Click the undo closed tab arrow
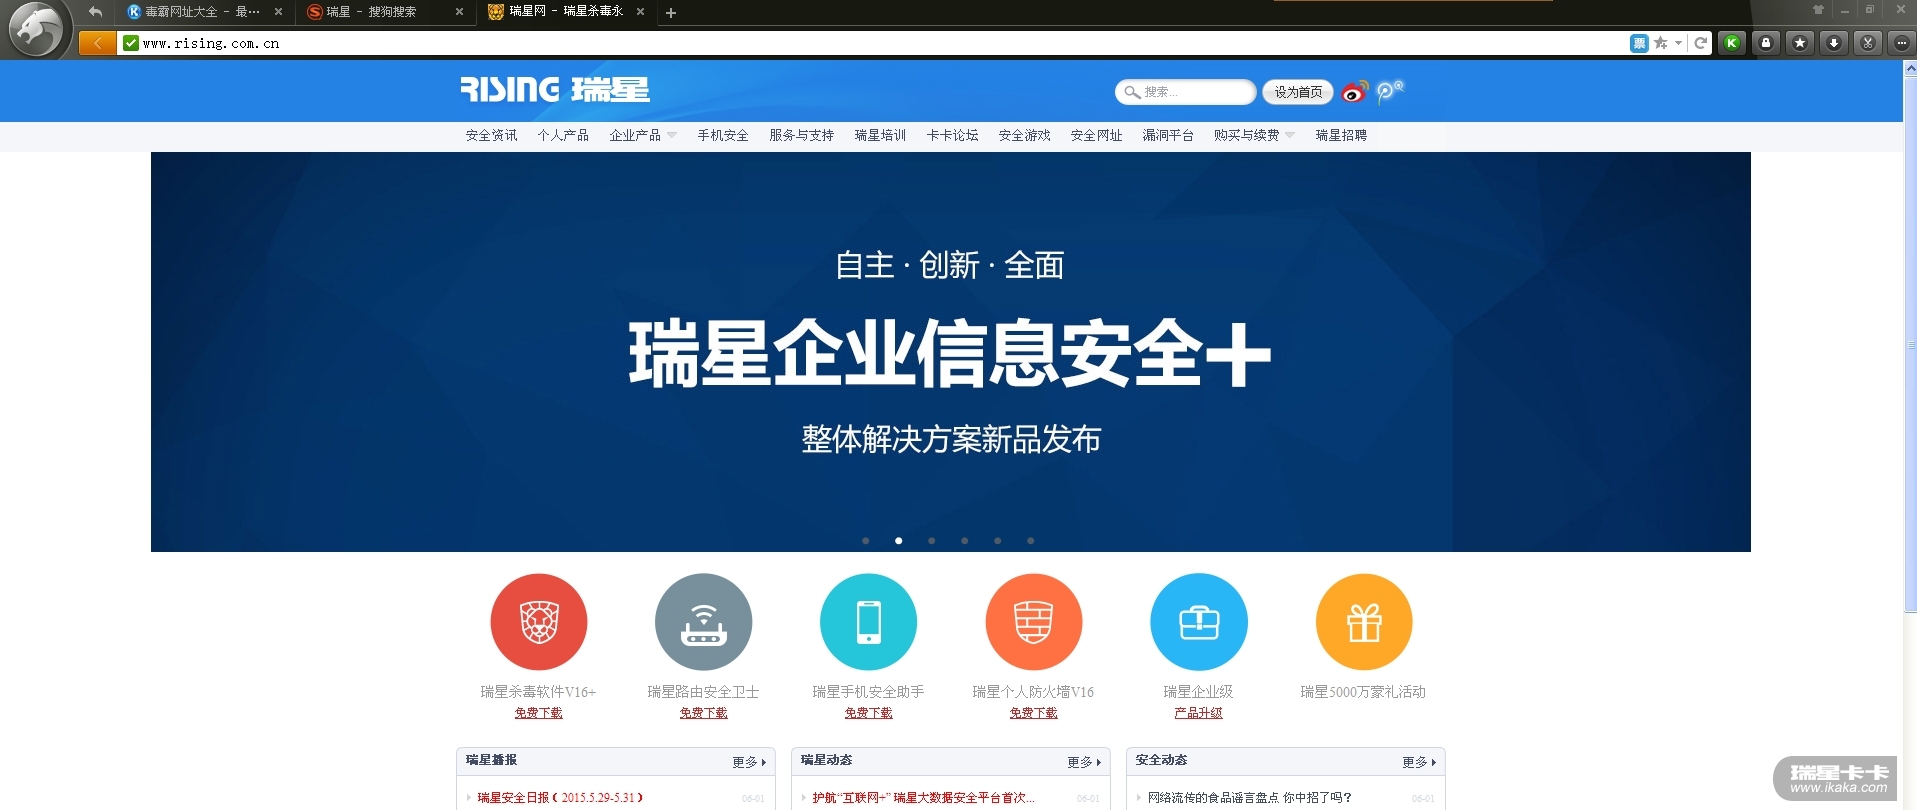Screen dimensions: 1917x810 point(95,12)
